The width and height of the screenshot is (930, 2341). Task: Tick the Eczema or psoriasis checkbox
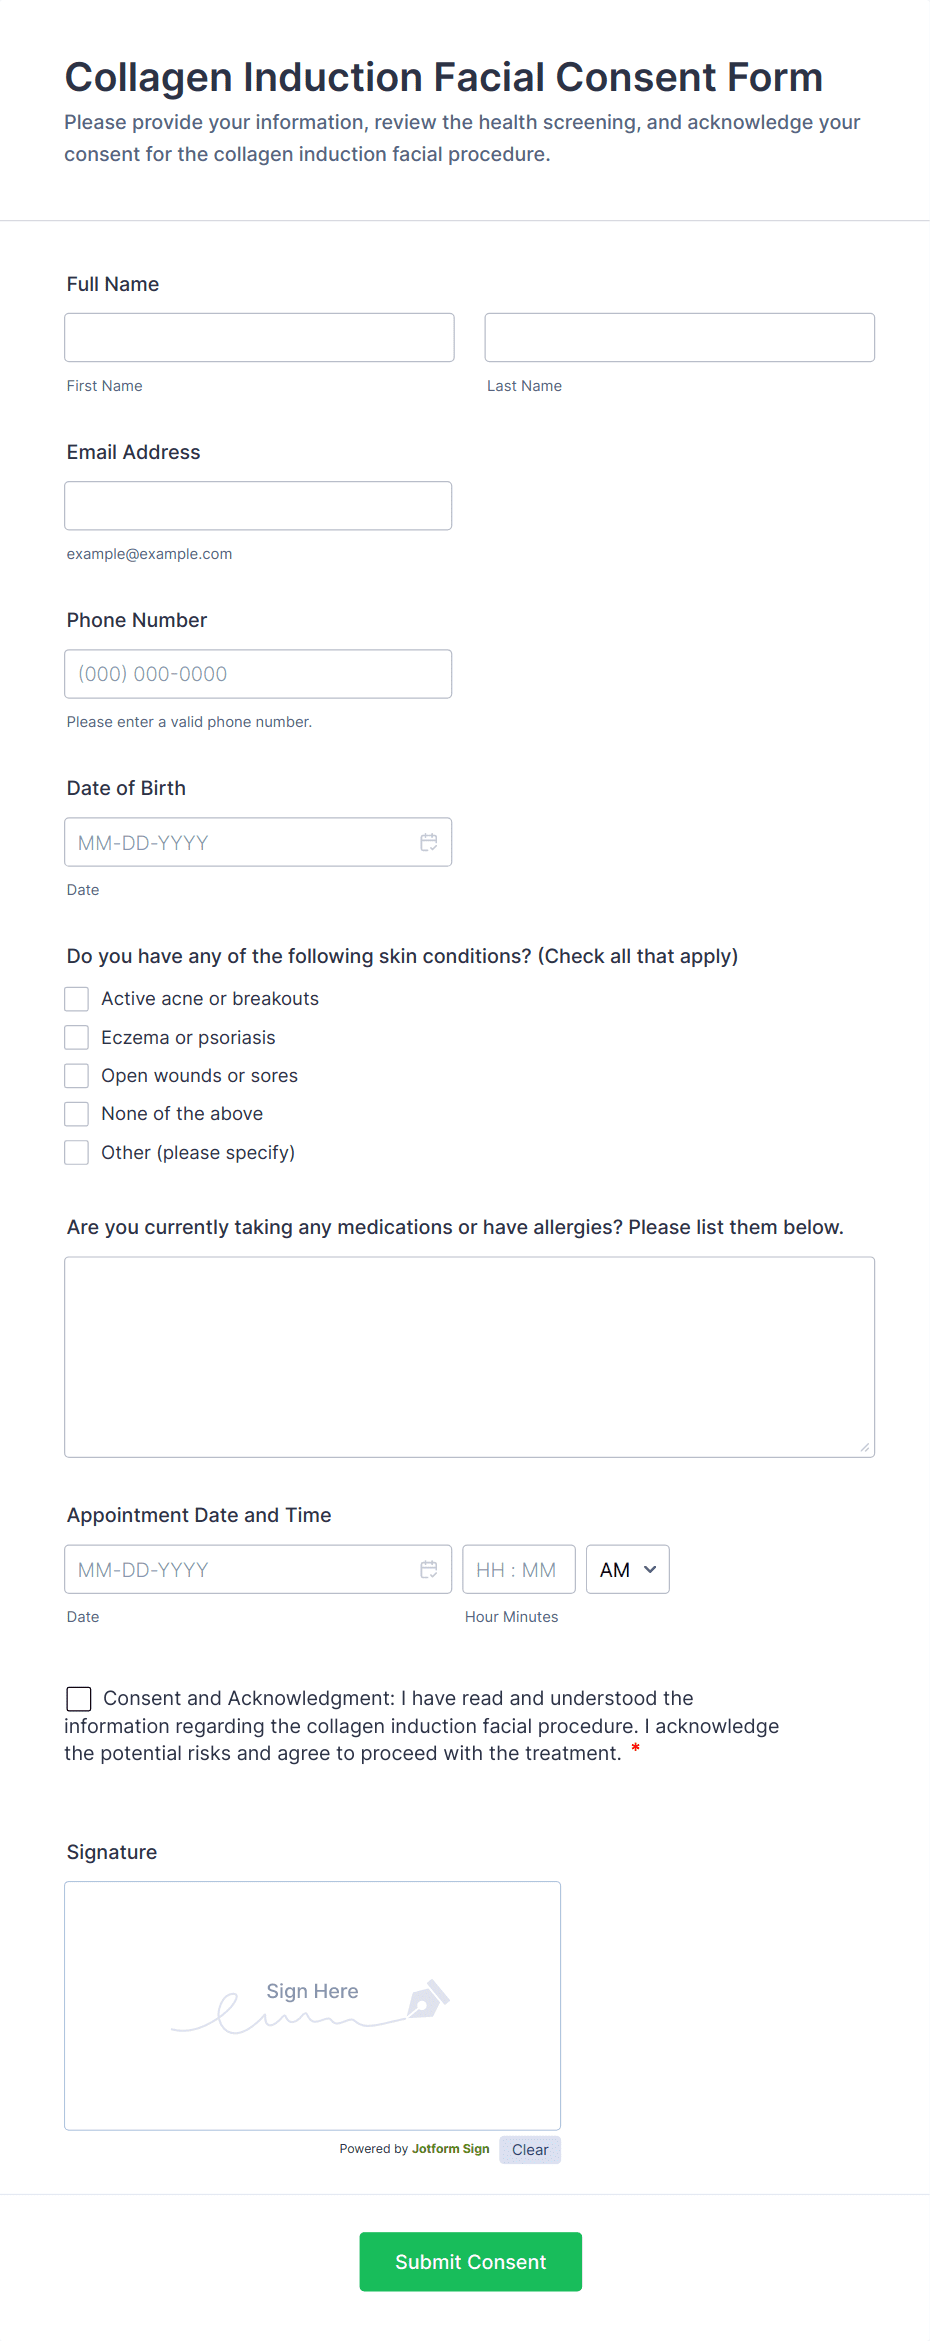[77, 1037]
